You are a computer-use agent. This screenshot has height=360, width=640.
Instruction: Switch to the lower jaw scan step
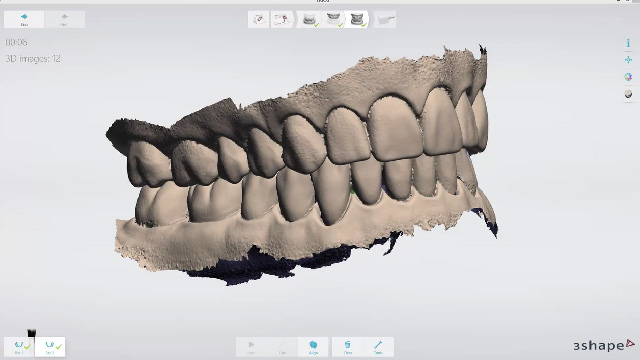coord(309,19)
